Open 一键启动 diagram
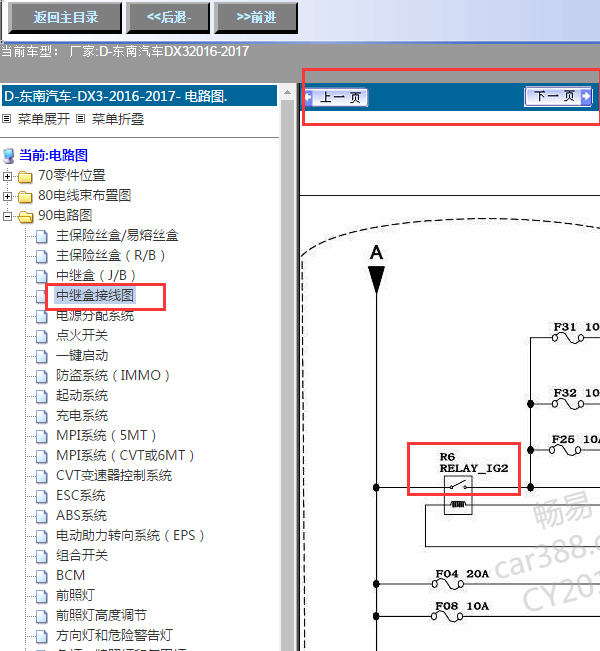600x651 pixels. click(x=82, y=355)
